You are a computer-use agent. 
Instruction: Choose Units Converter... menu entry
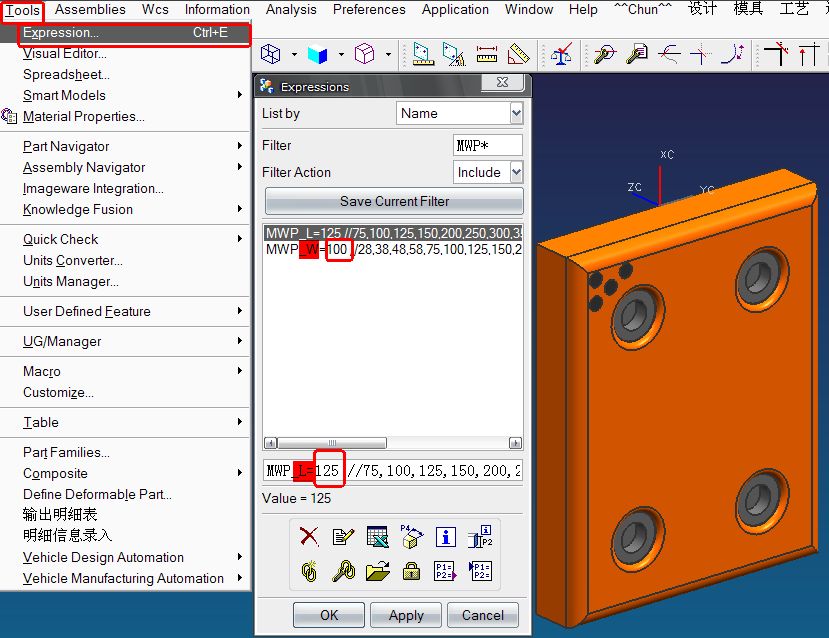coord(125,260)
